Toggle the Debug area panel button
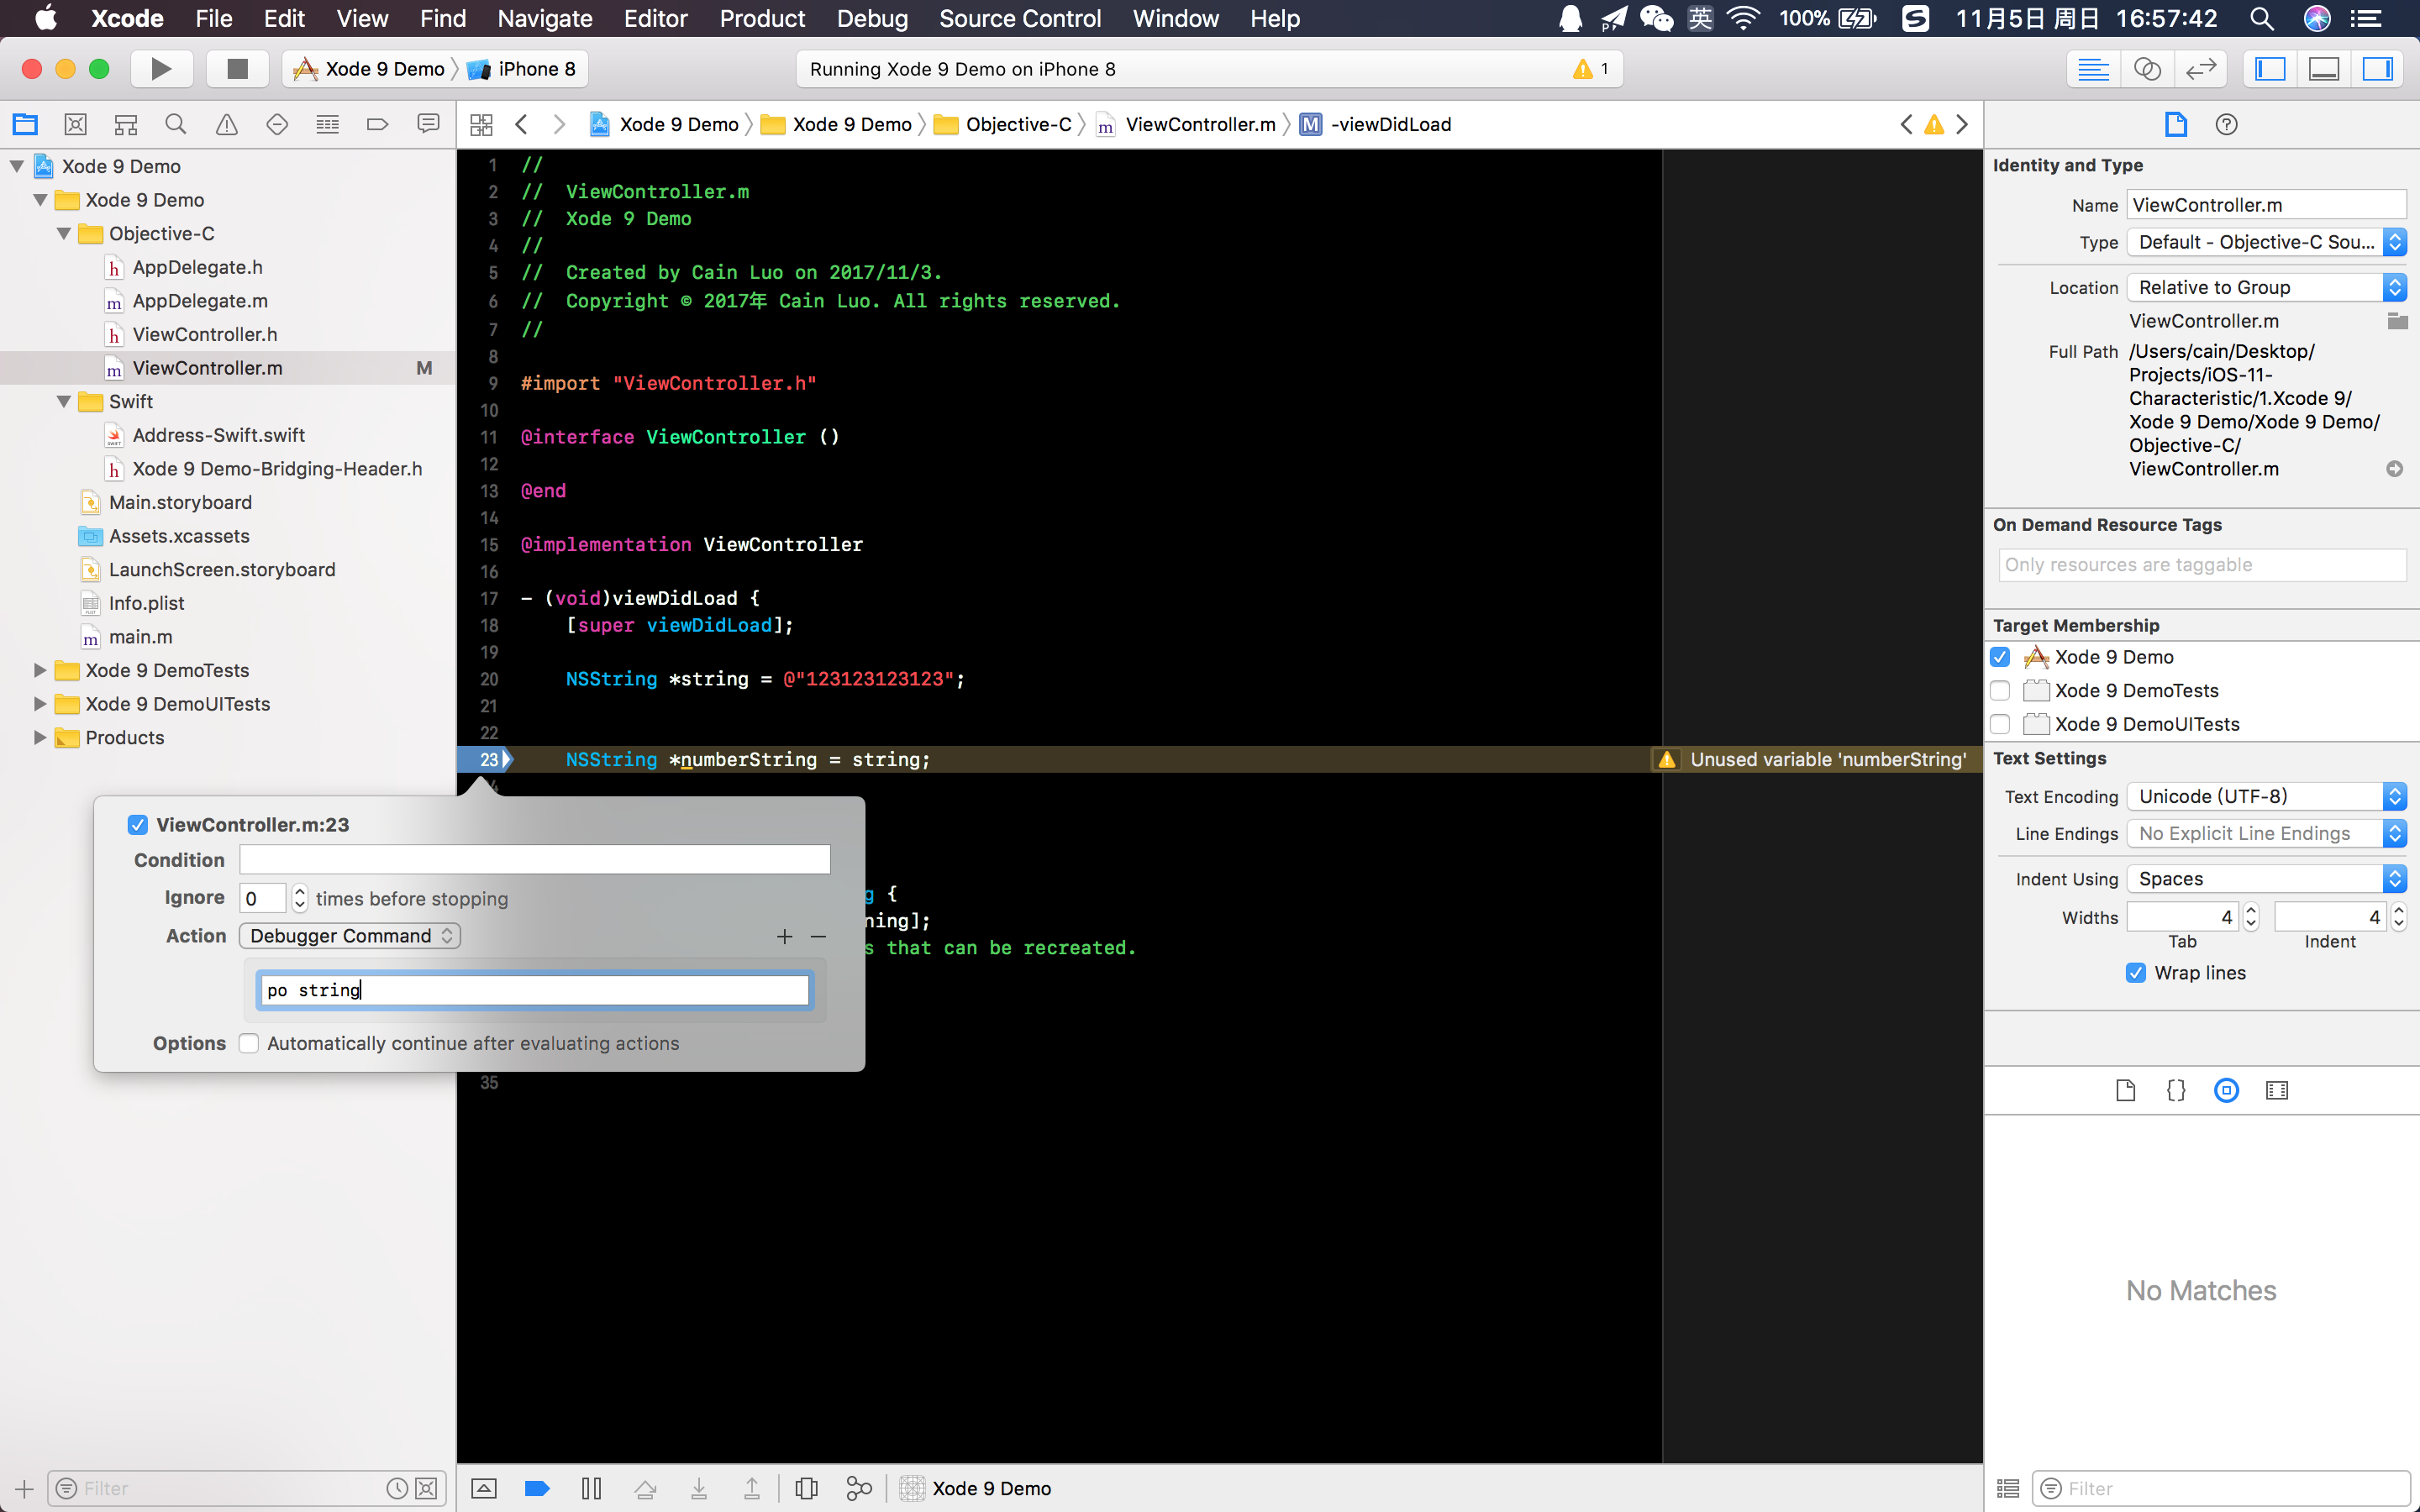The image size is (2420, 1512). [x=2323, y=68]
